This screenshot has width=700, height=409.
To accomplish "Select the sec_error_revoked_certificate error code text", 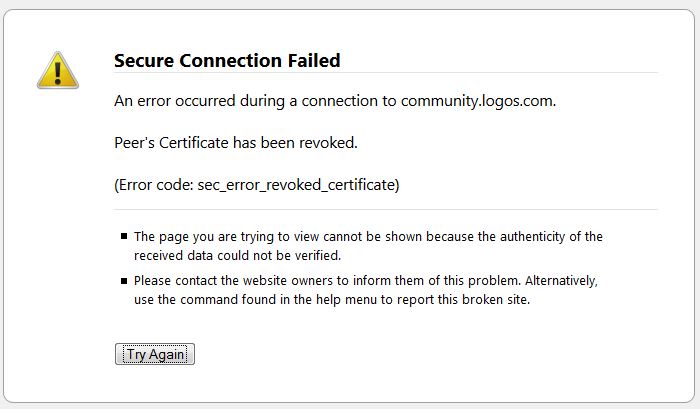I will pyautogui.click(x=296, y=185).
